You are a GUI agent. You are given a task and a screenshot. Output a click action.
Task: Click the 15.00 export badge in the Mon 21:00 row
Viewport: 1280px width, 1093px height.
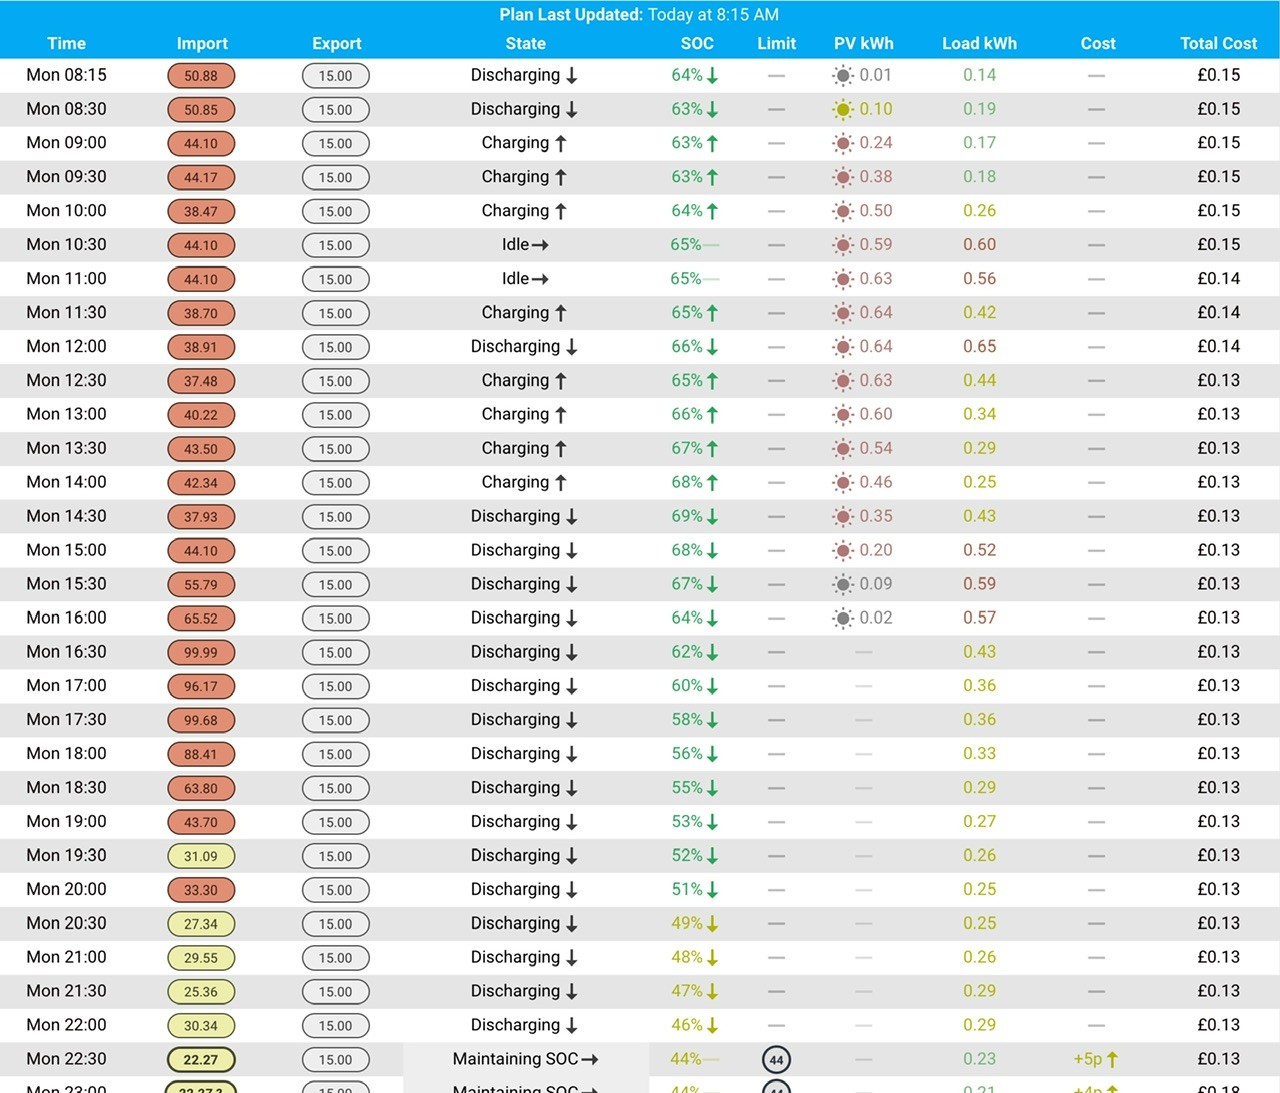click(x=336, y=958)
